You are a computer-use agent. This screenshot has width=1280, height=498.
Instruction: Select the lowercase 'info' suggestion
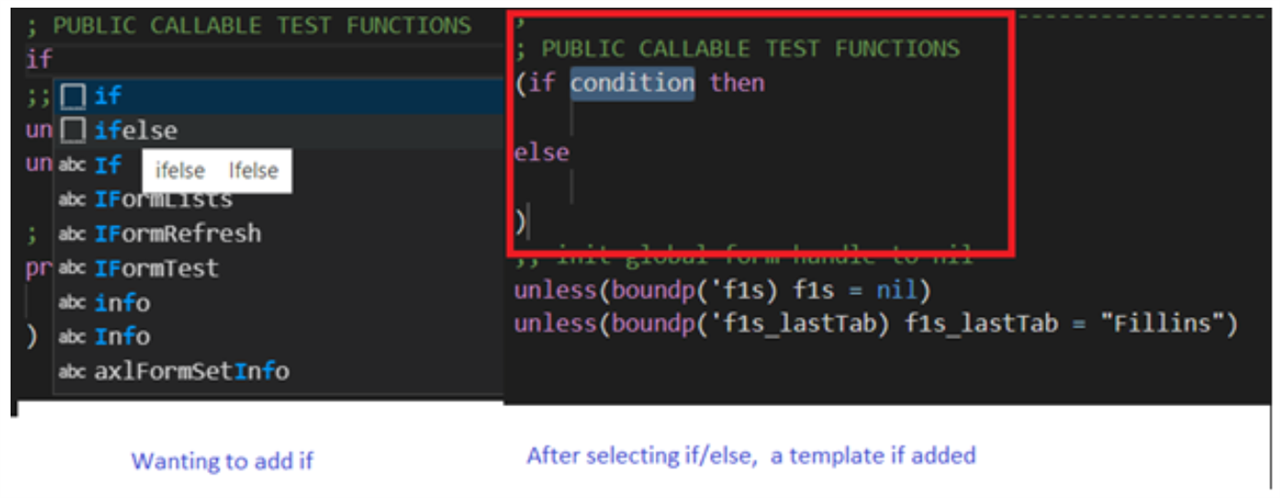click(278, 303)
